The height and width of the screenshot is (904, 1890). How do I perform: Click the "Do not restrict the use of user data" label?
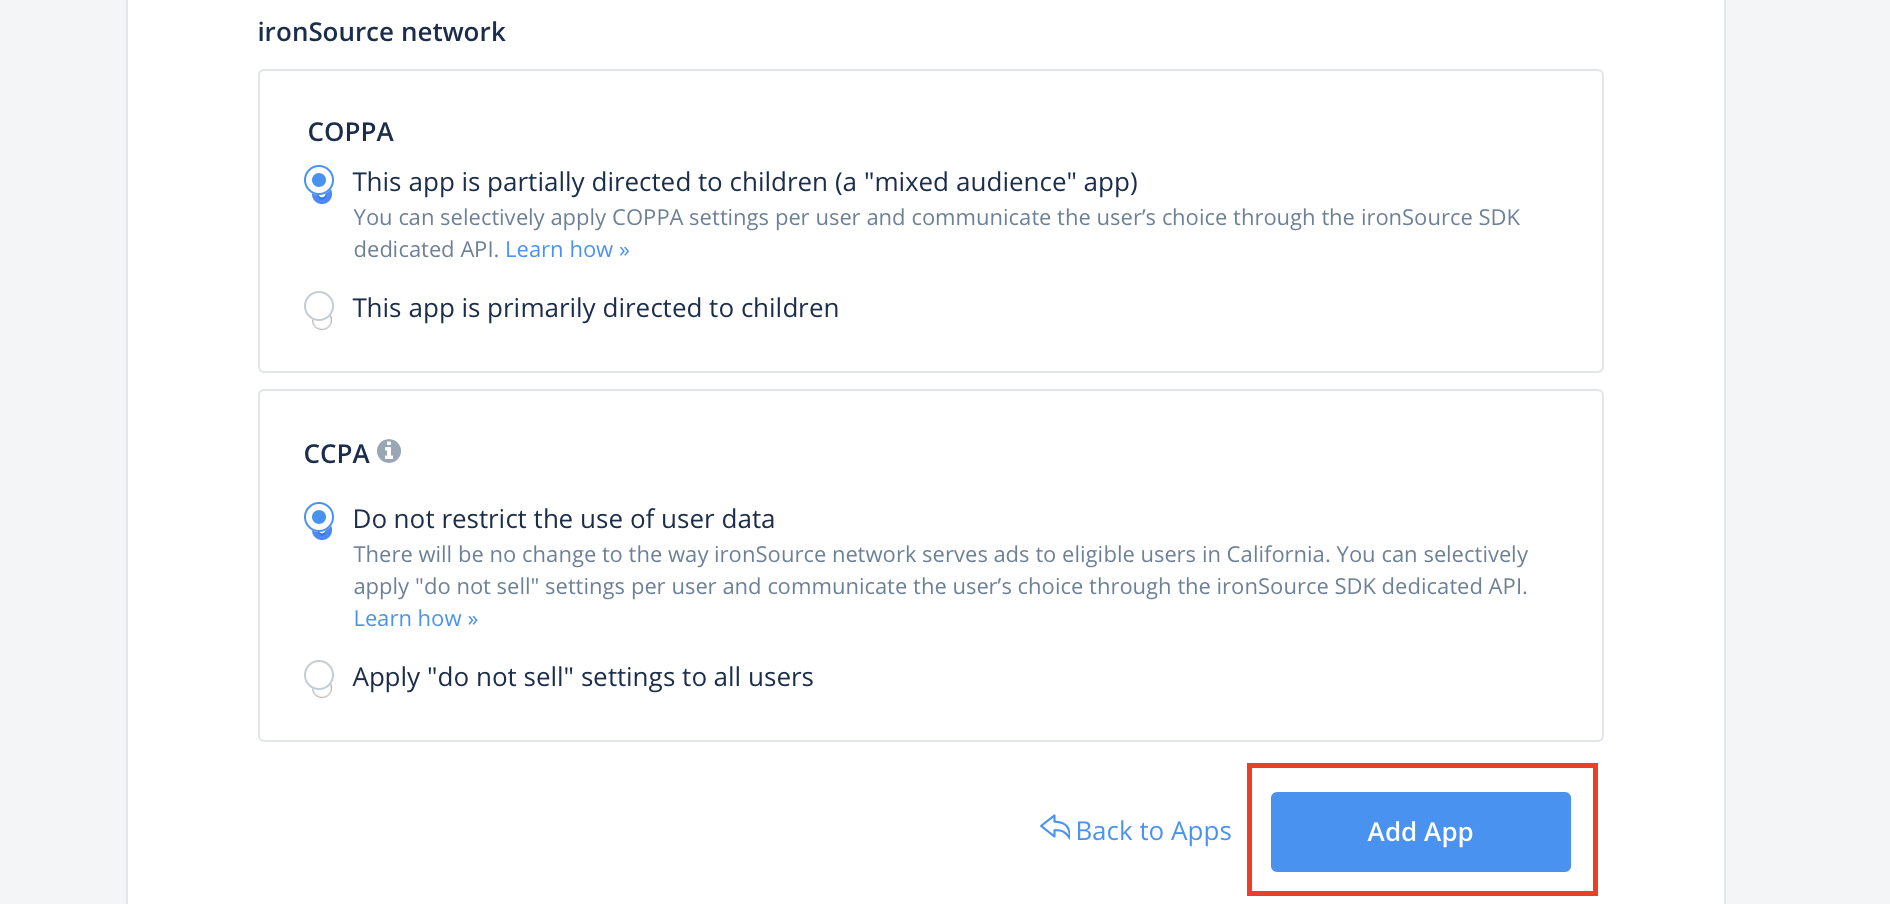click(563, 519)
